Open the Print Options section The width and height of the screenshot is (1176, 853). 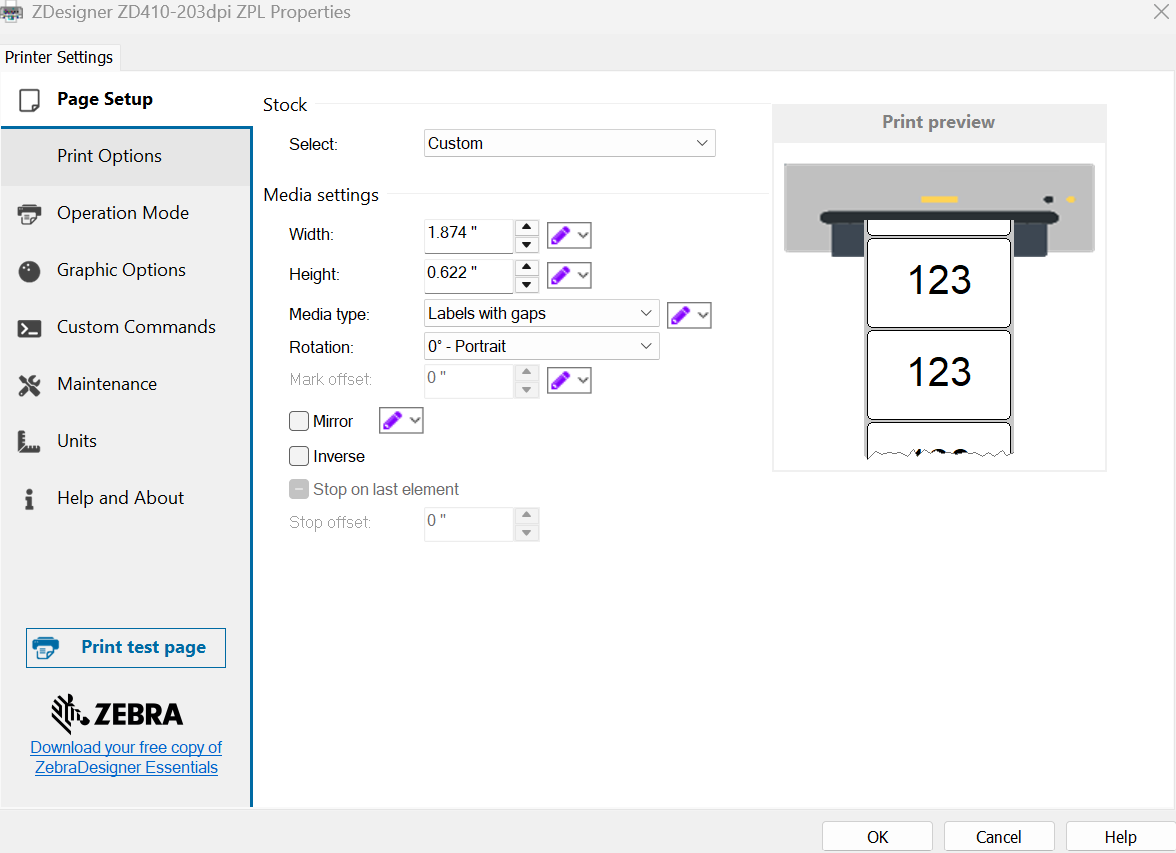126,156
